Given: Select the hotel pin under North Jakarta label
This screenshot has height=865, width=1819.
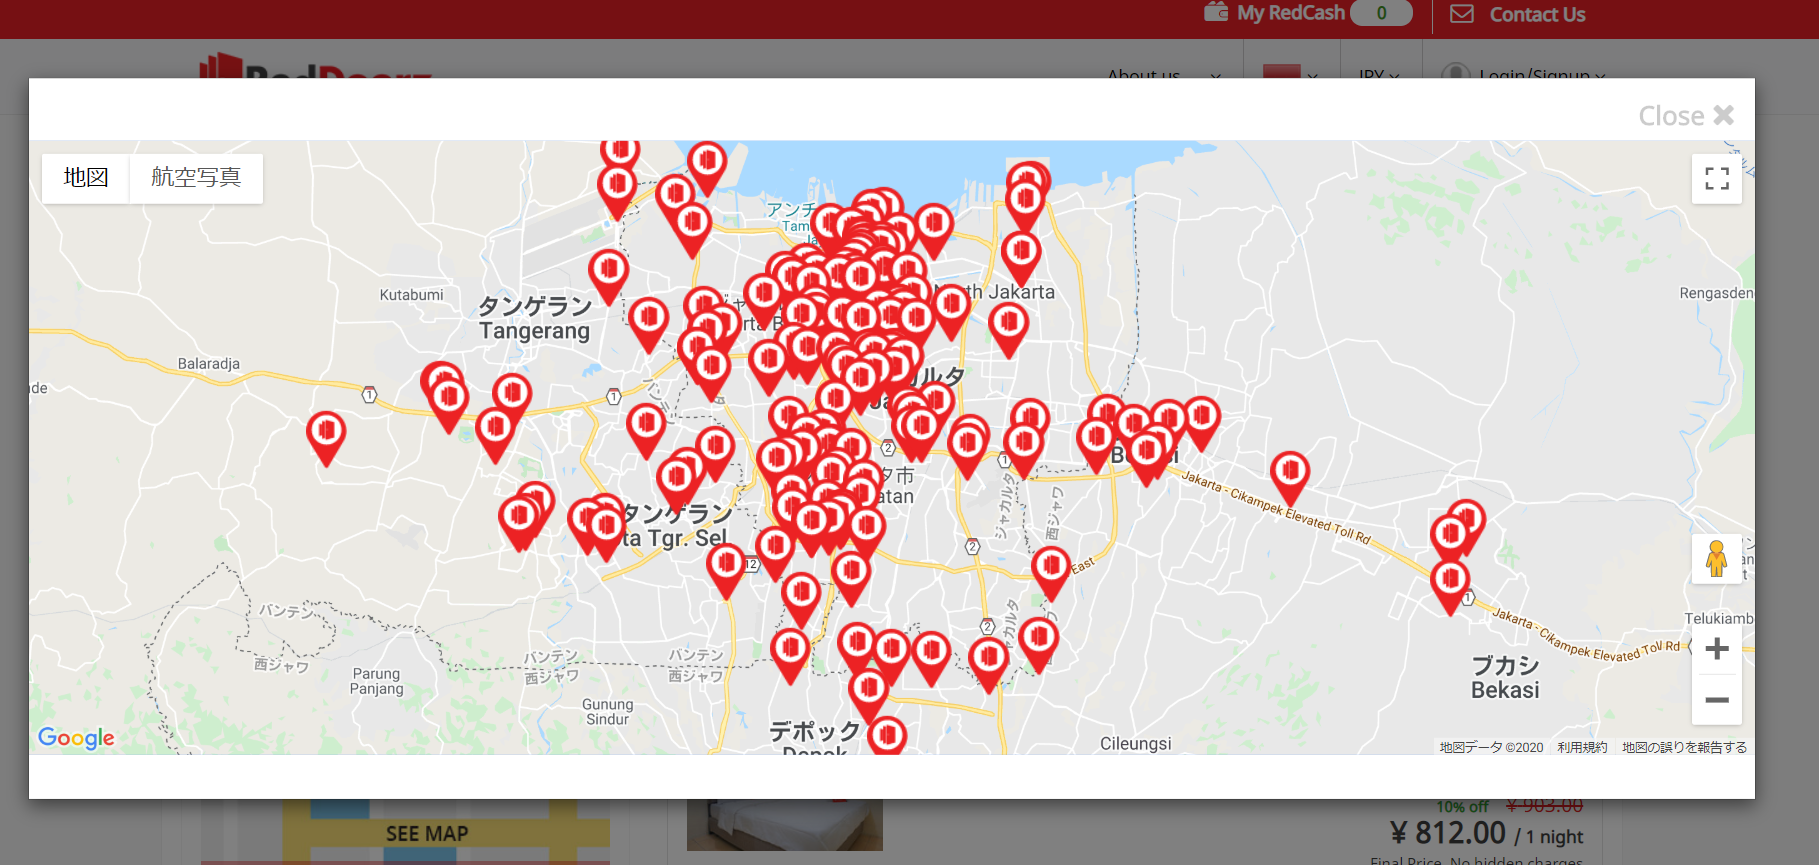Looking at the screenshot, I should pos(1008,330).
